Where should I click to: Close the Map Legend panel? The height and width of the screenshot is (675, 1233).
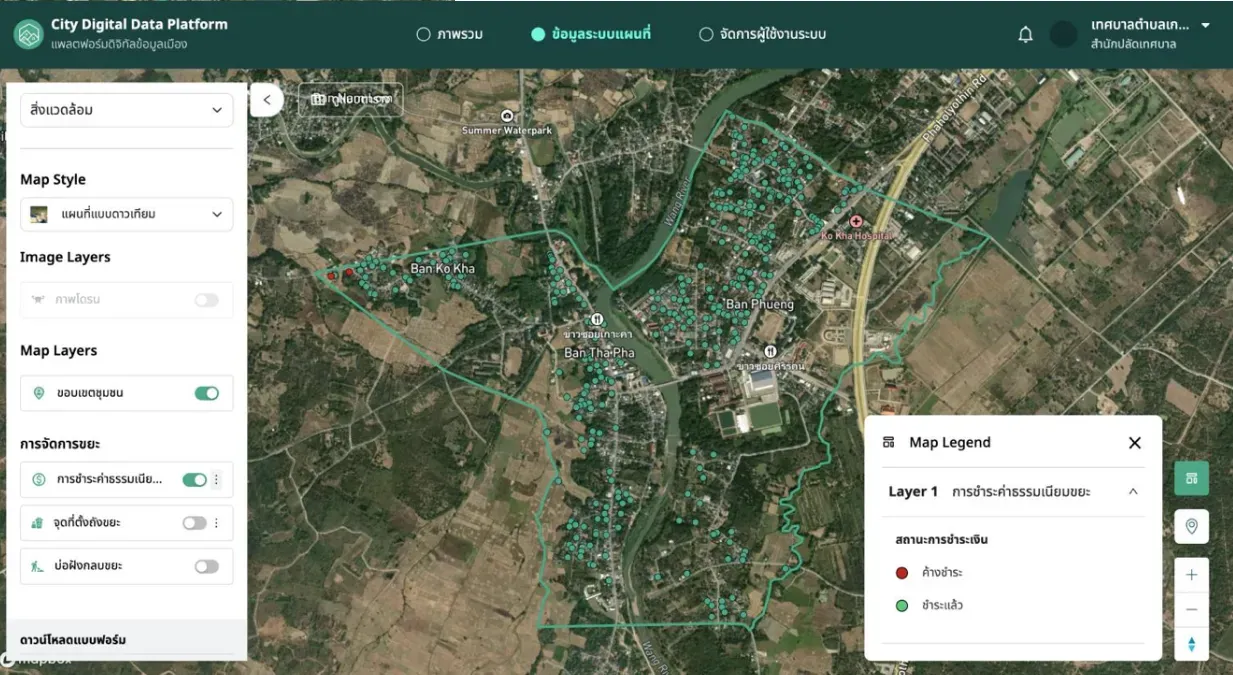pyautogui.click(x=1134, y=442)
